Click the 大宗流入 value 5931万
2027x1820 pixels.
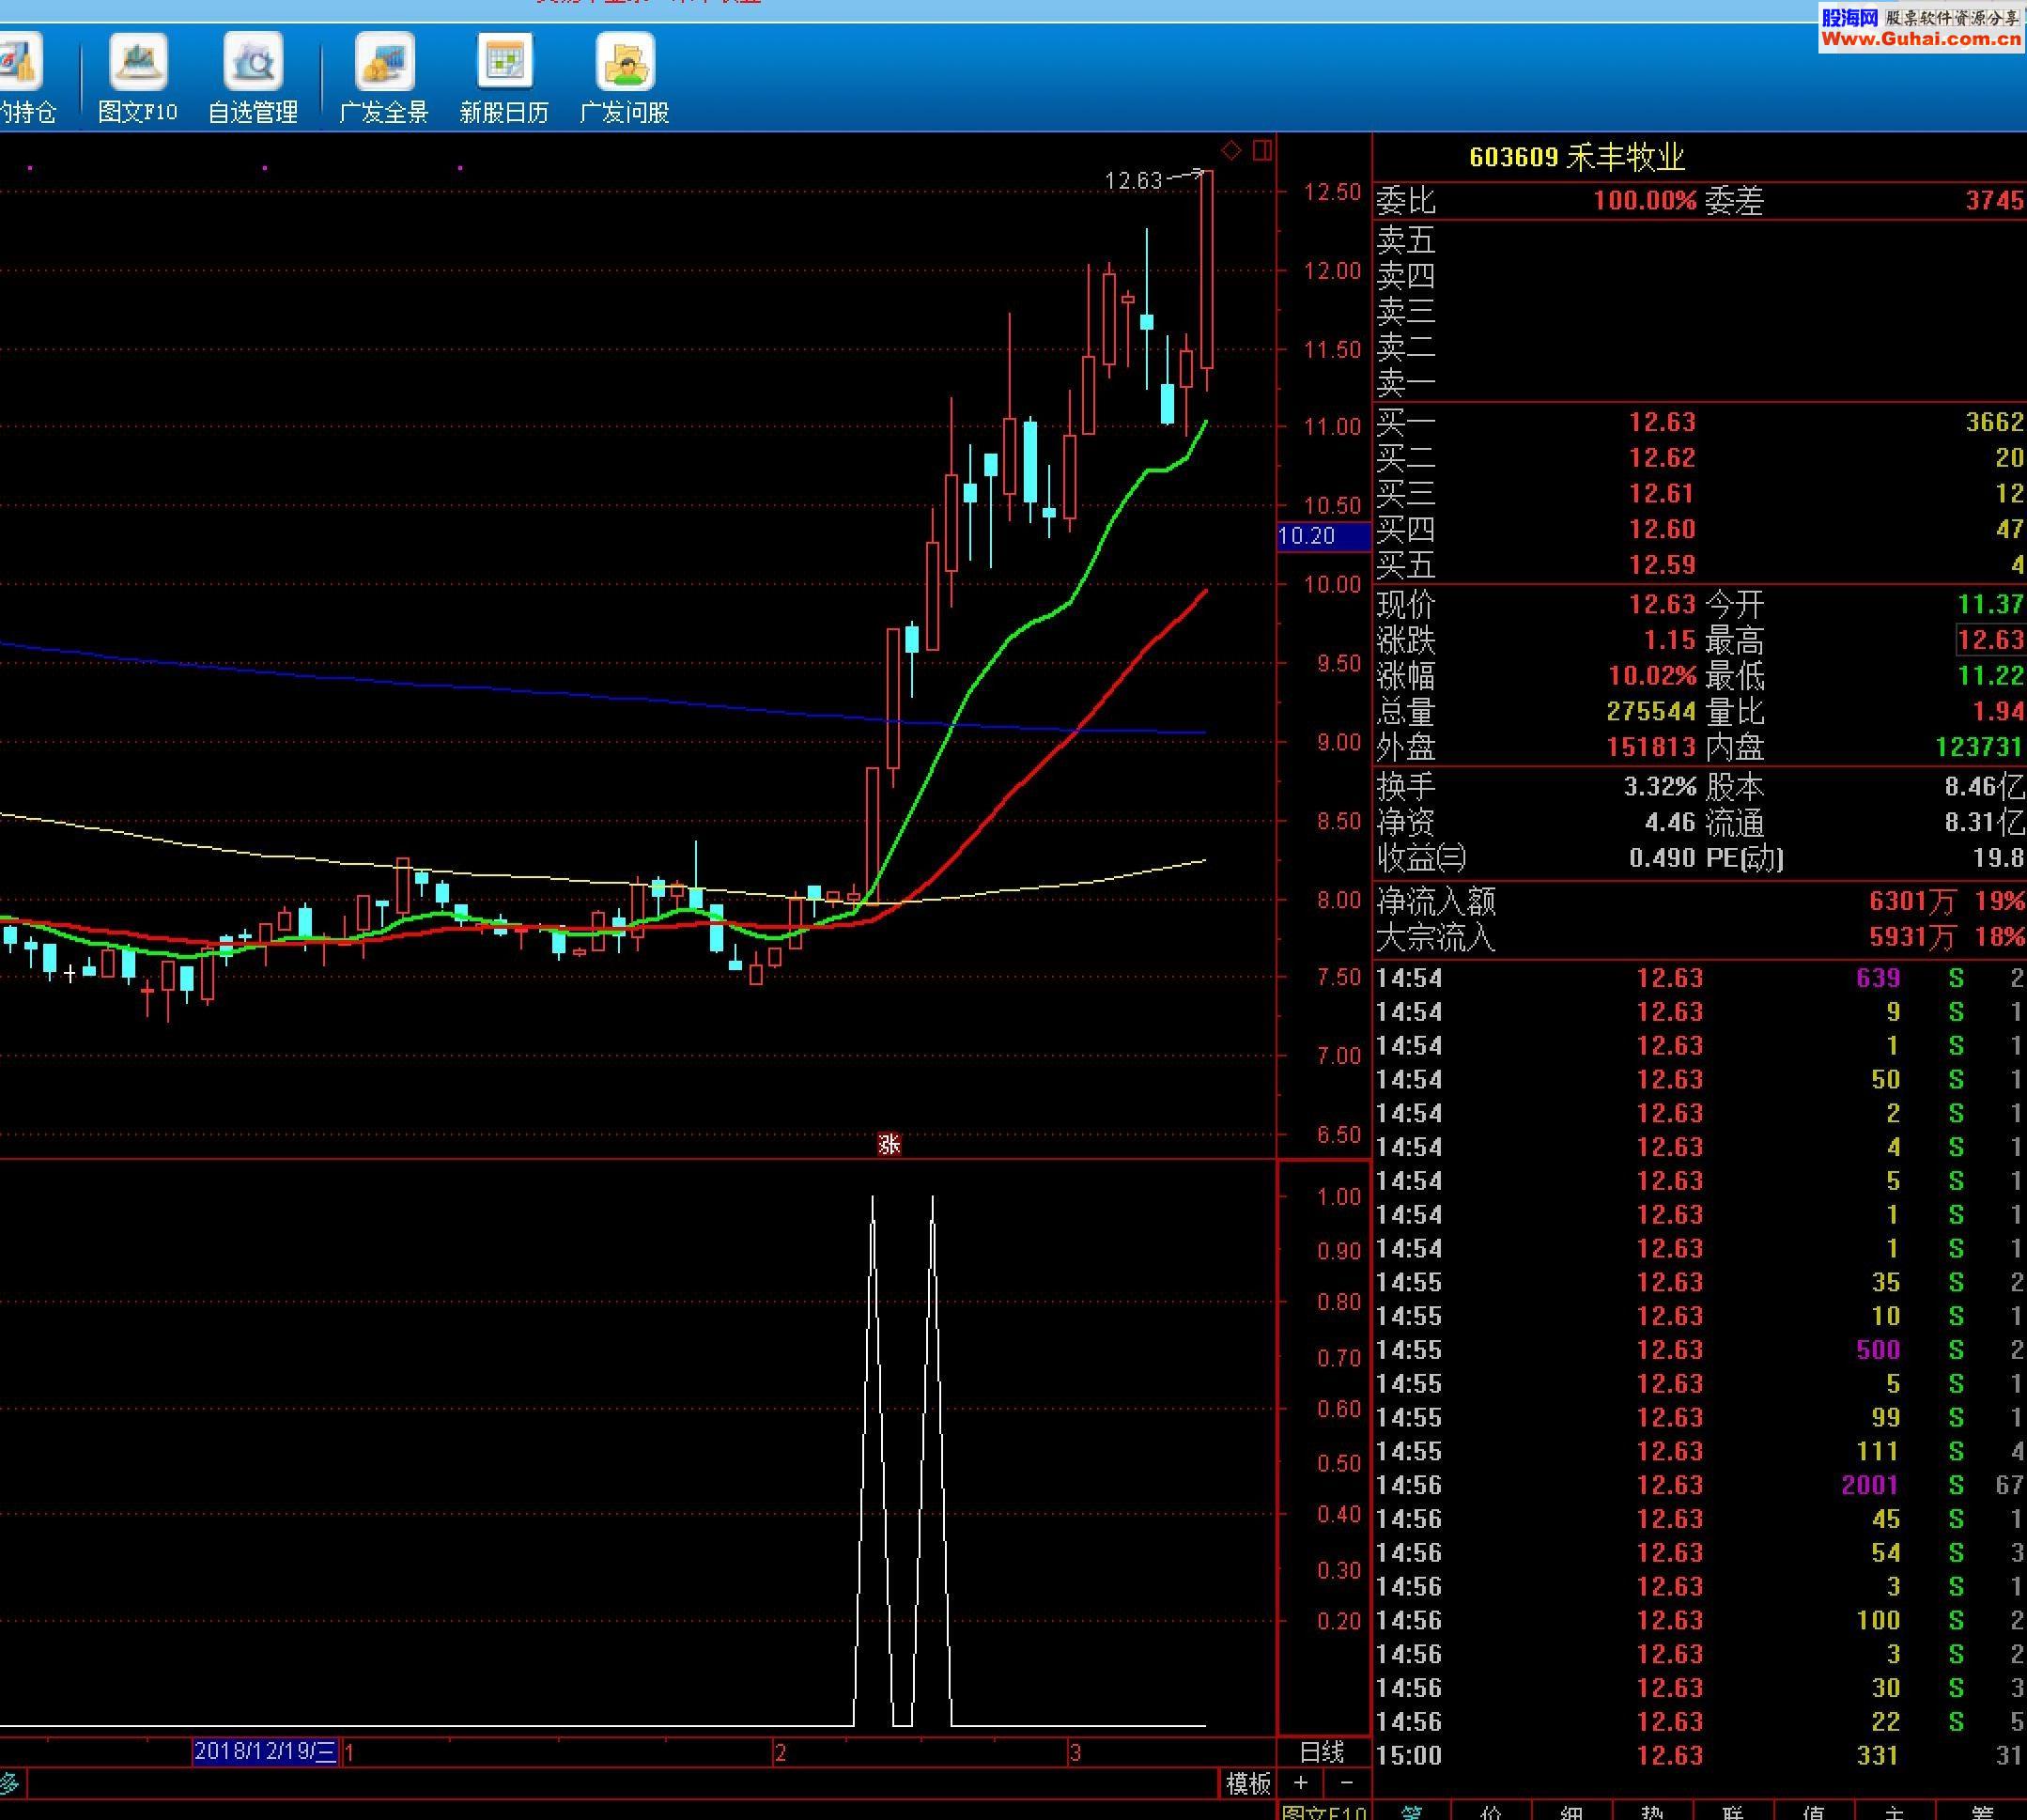1912,938
